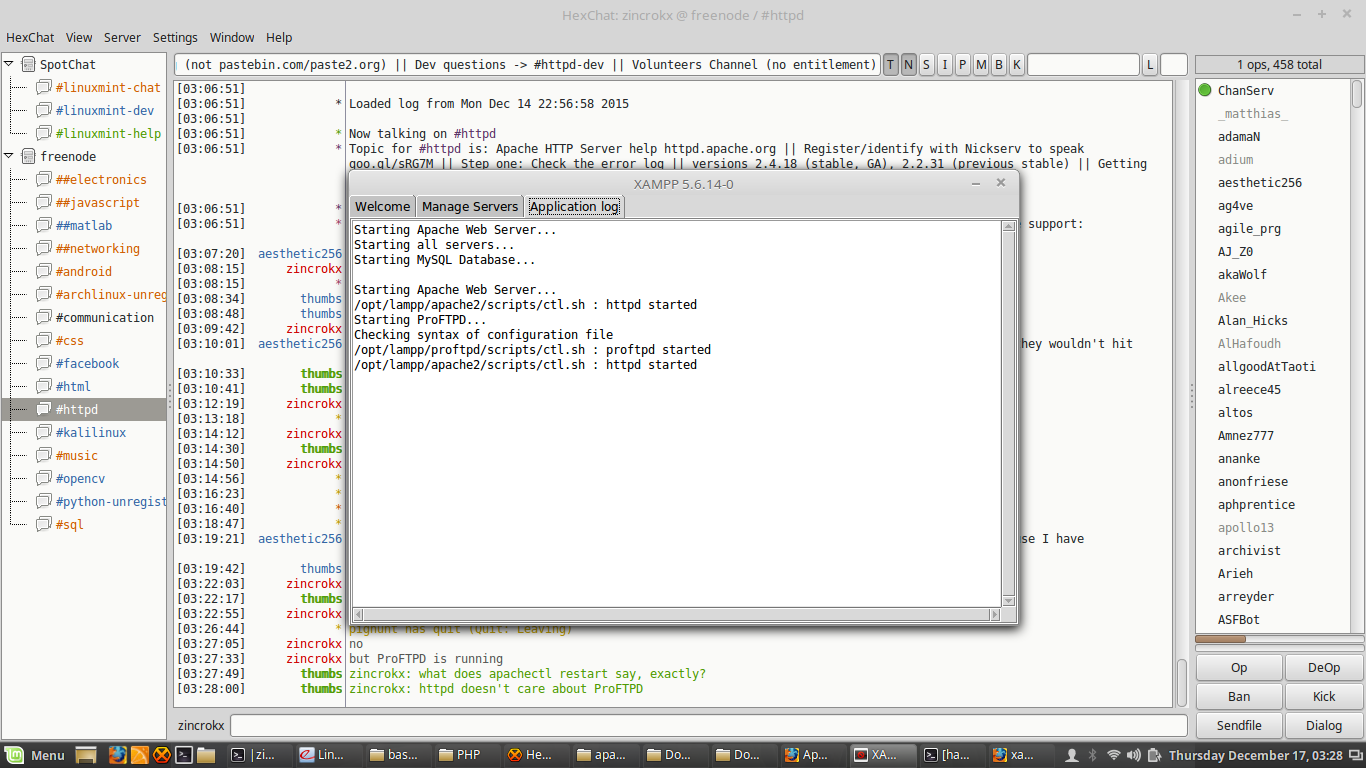Switch to the Welcome tab in XAMPP
Viewport: 1366px width, 768px height.
[x=383, y=206]
